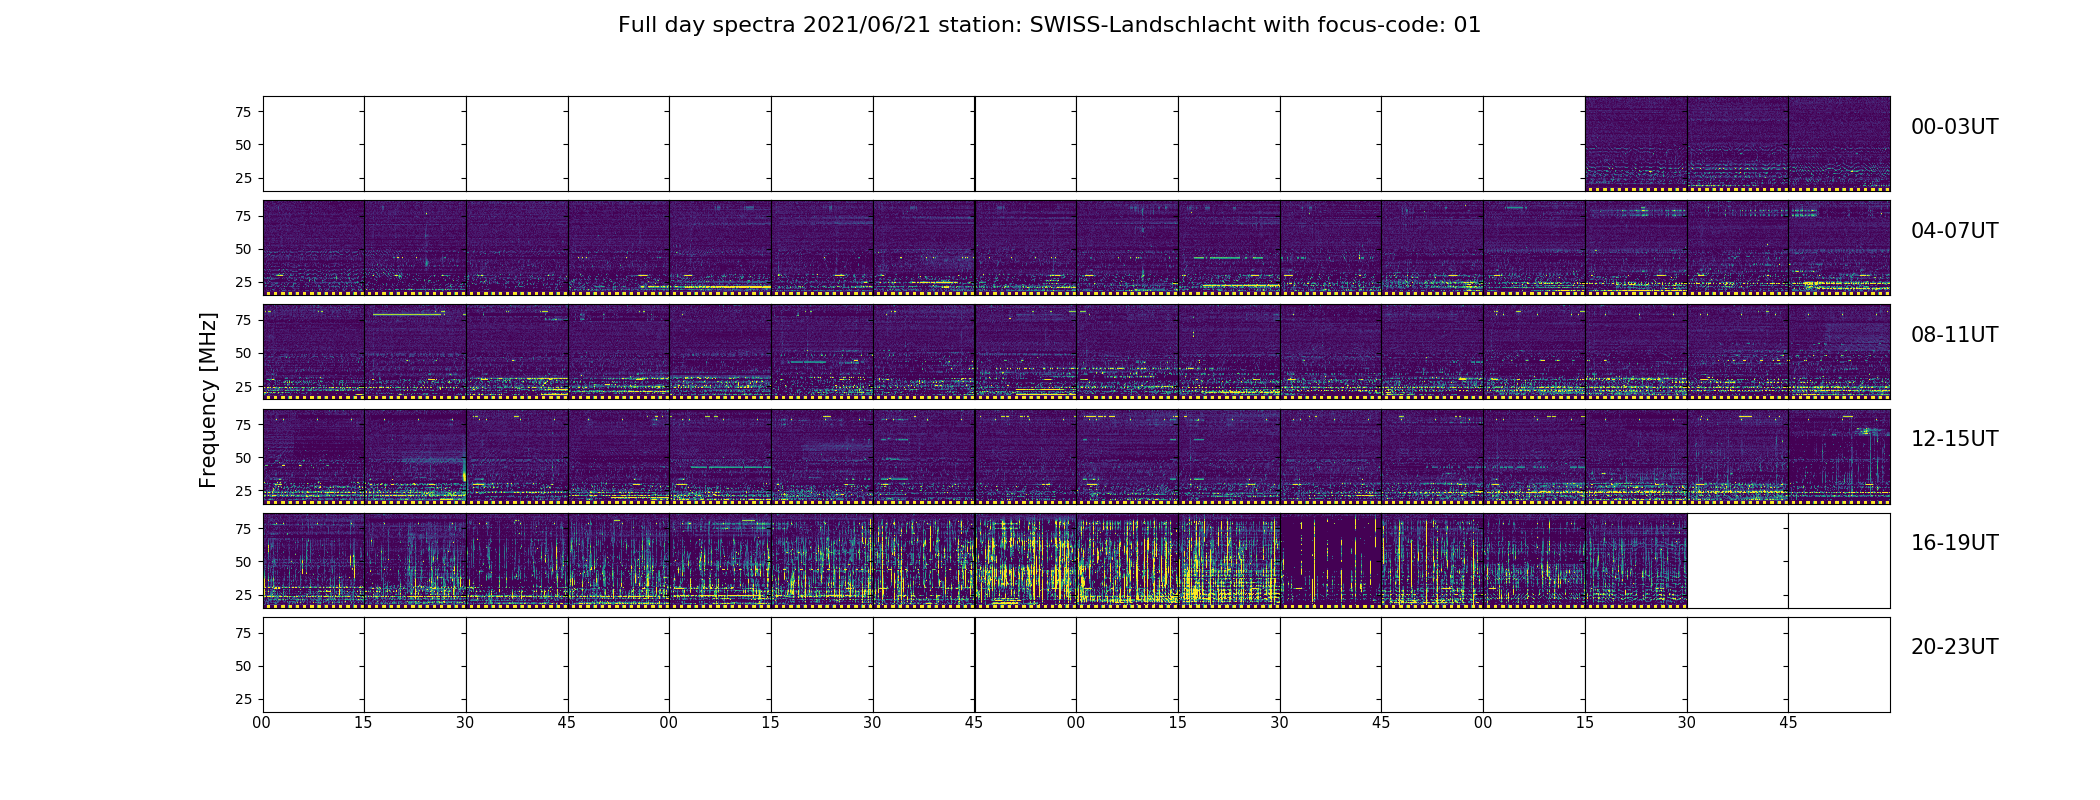Click the 75 tick label of the 00-03UT row
The width and height of the screenshot is (2100, 800).
[x=243, y=112]
